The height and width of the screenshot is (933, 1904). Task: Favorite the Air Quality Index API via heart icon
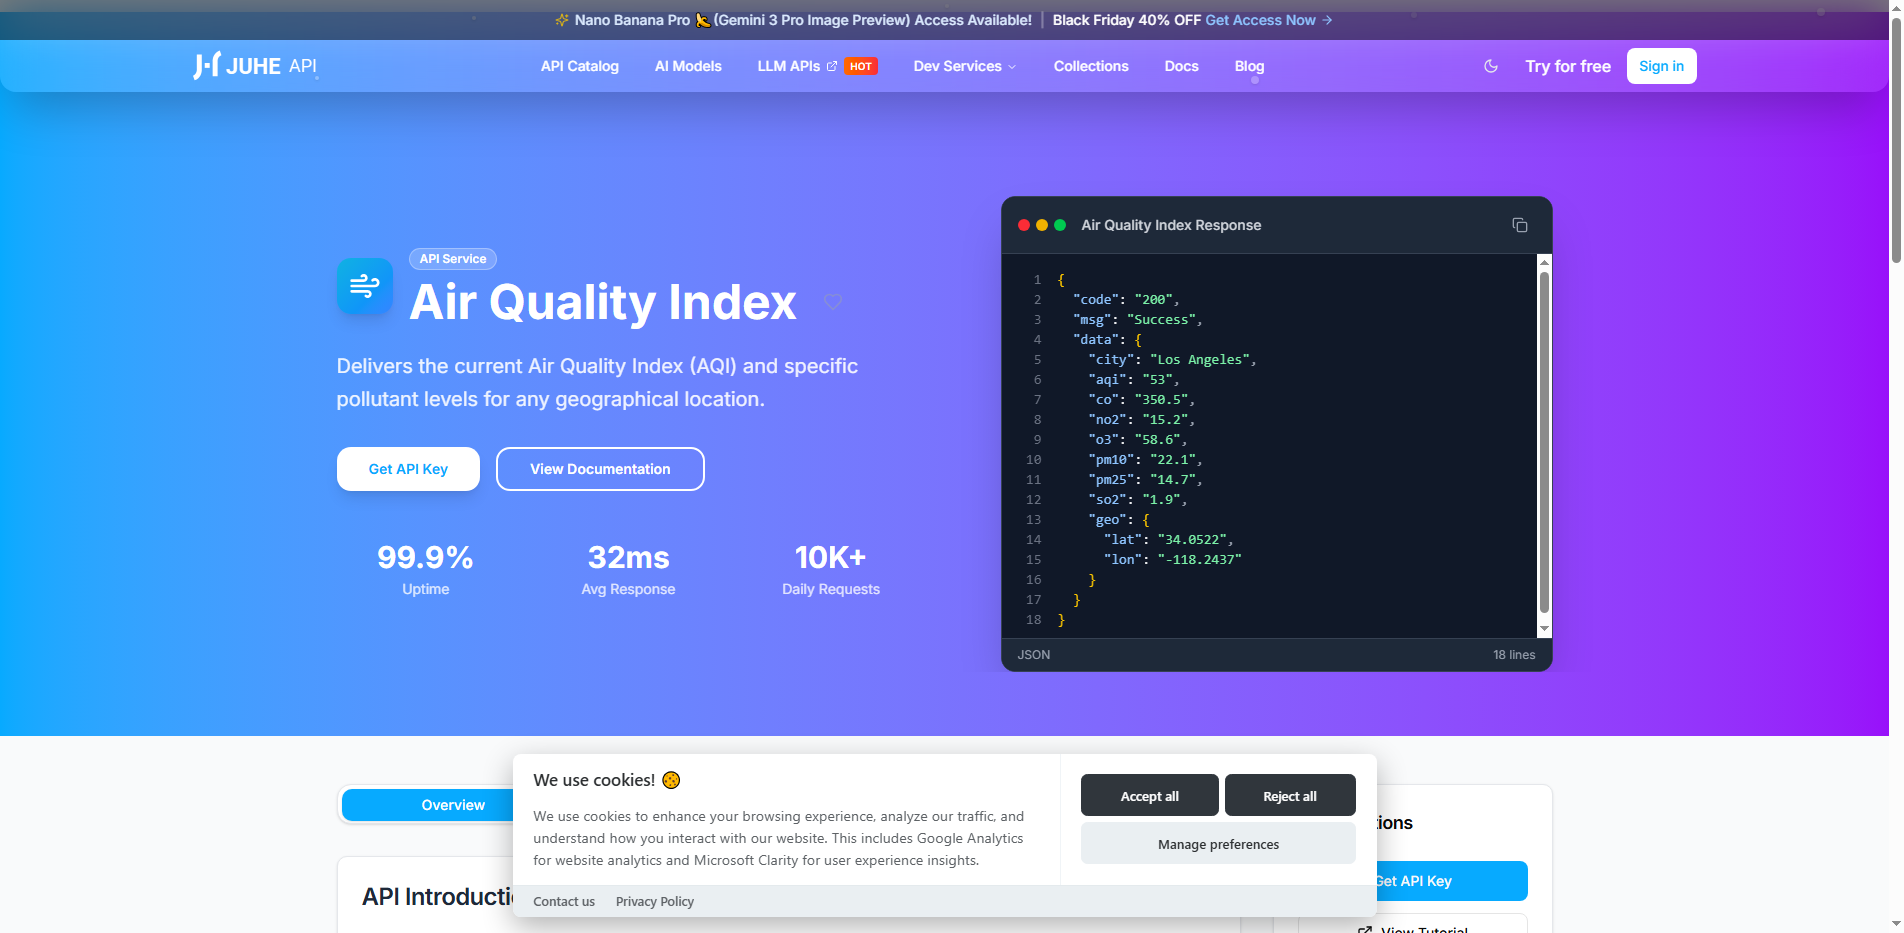(834, 302)
